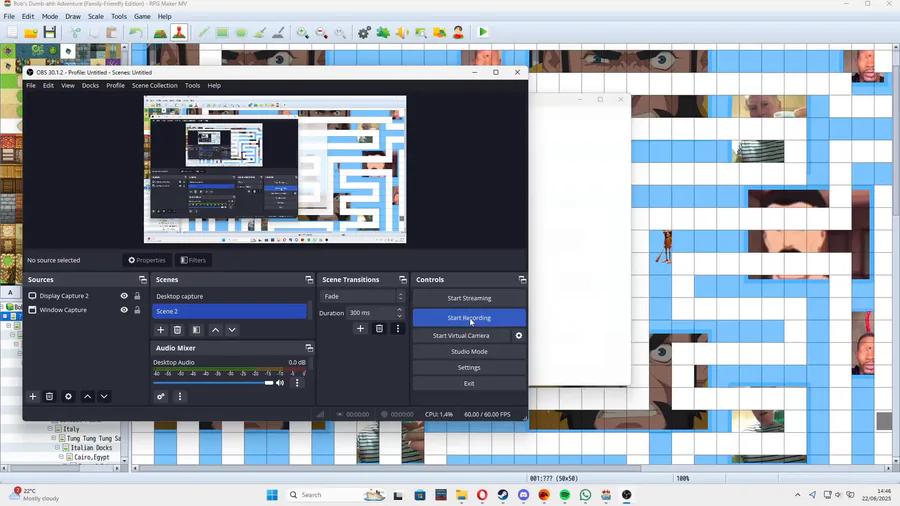Open RPG Maker Game menu
Screen dimensions: 900x506
(142, 17)
